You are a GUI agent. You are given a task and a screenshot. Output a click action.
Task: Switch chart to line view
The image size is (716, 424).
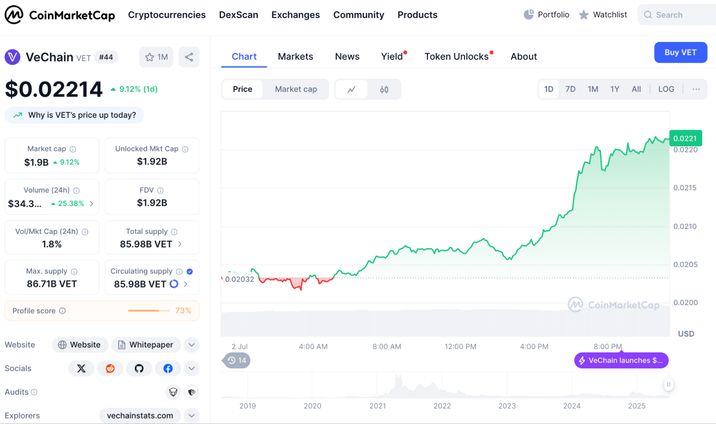351,89
